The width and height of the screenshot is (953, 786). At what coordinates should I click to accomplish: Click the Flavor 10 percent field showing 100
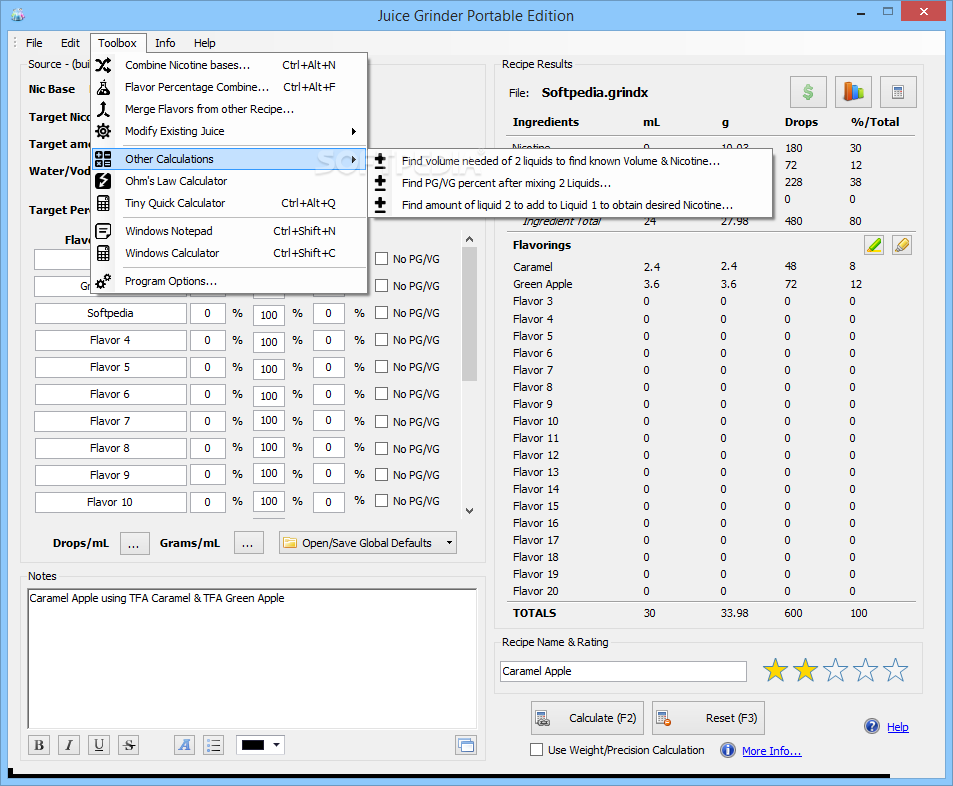pyautogui.click(x=269, y=502)
